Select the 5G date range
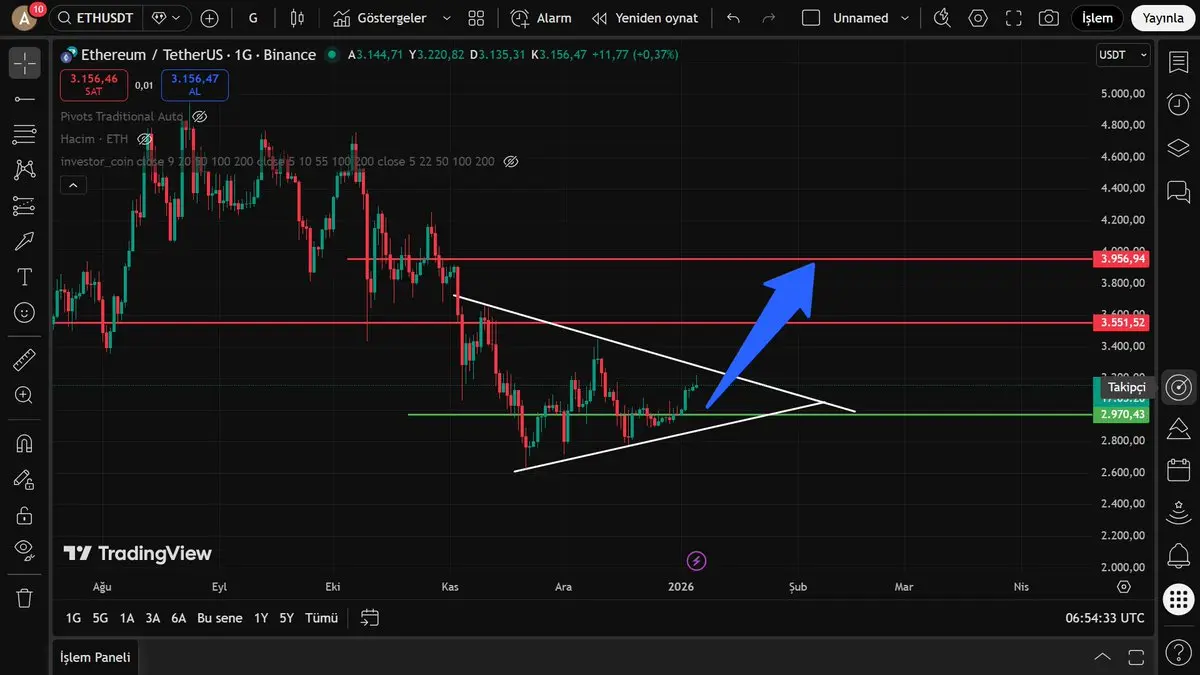This screenshot has width=1200, height=675. pos(100,618)
